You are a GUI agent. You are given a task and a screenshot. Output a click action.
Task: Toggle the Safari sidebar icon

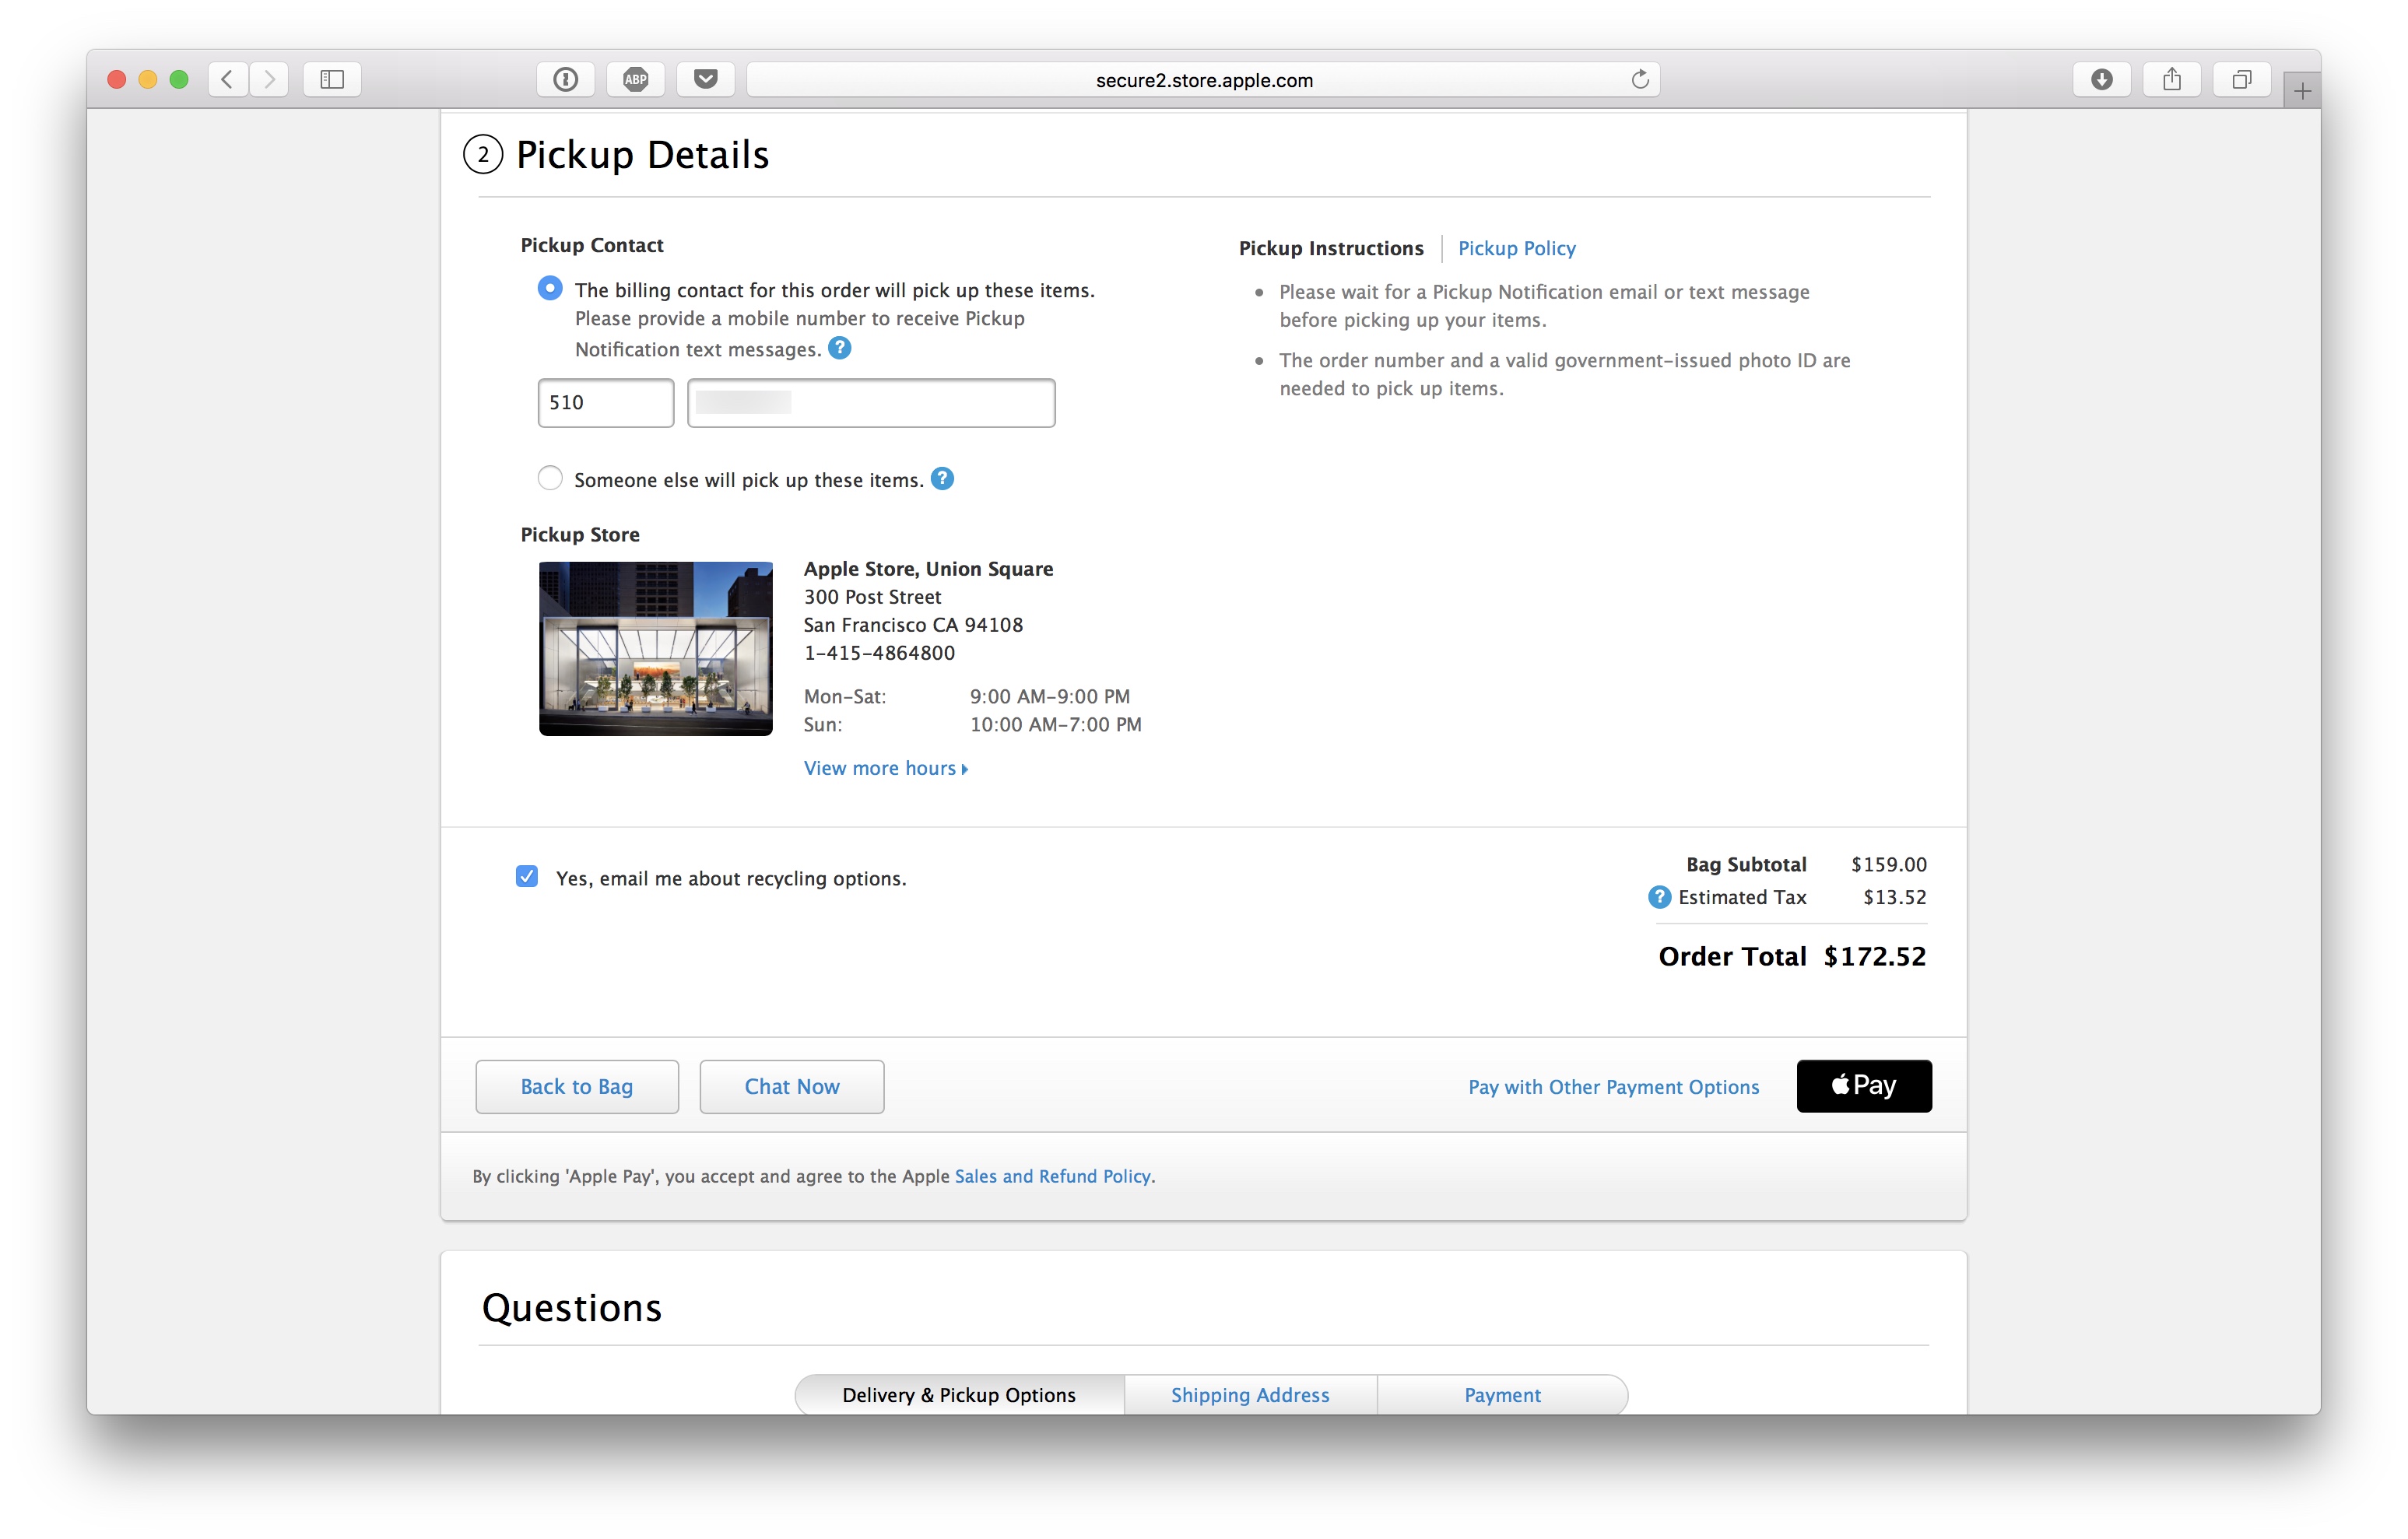[x=332, y=79]
